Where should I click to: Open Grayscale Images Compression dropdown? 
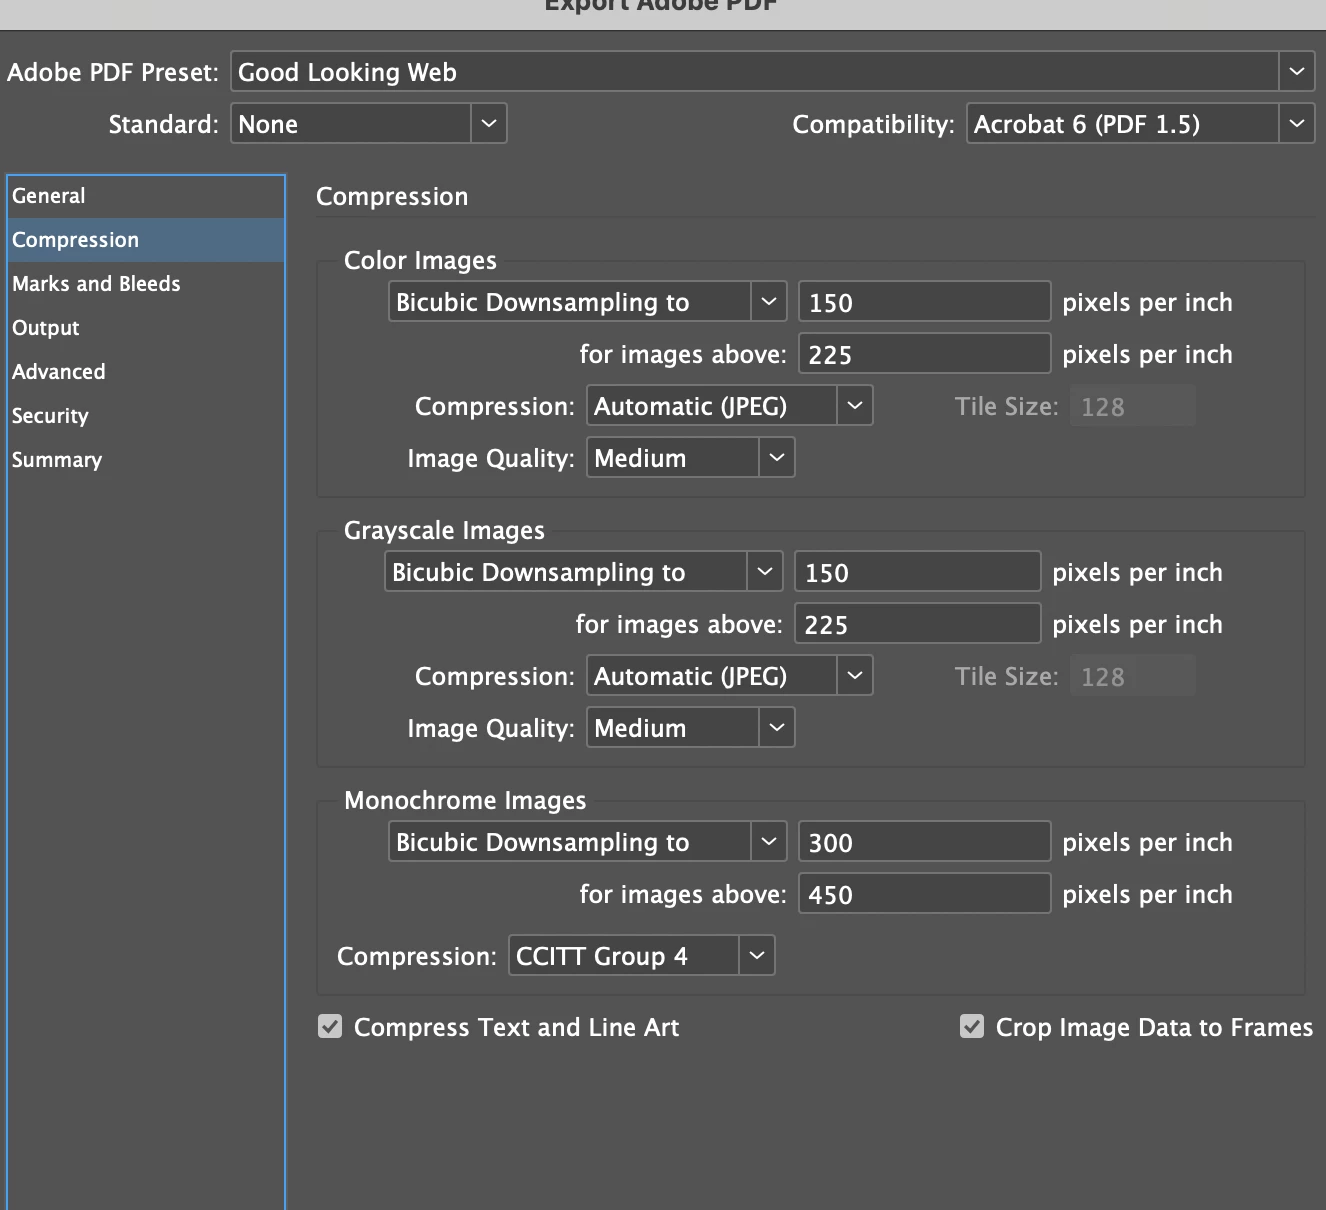tap(729, 676)
